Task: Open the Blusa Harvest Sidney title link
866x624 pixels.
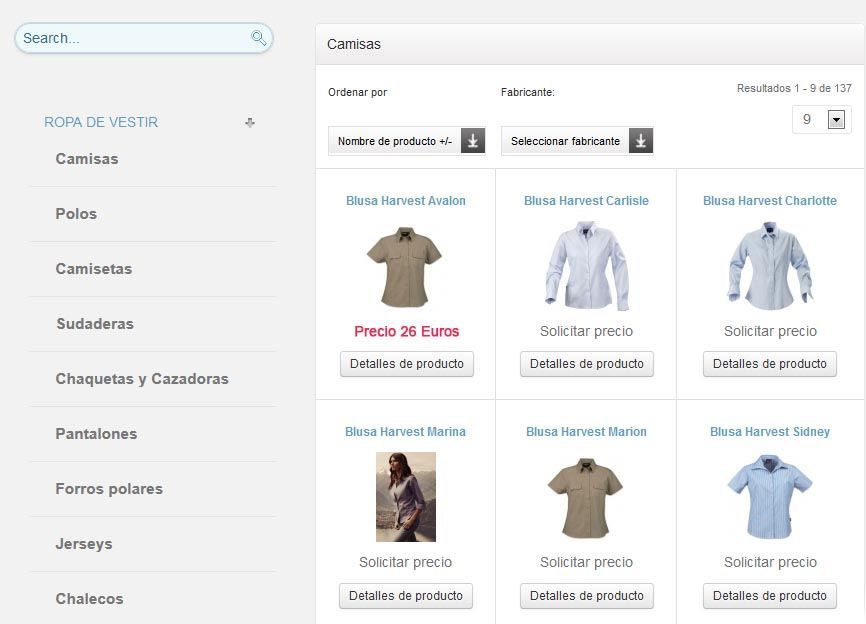Action: pos(770,432)
